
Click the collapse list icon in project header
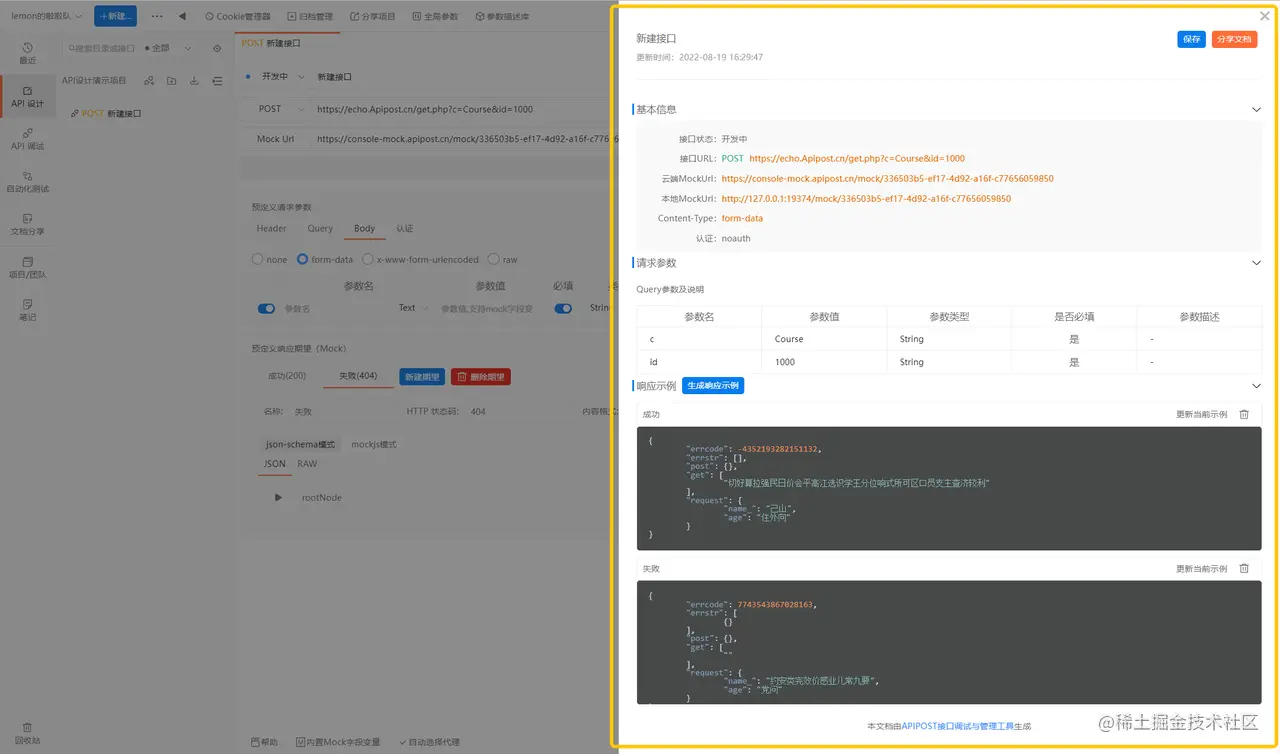pyautogui.click(x=217, y=81)
